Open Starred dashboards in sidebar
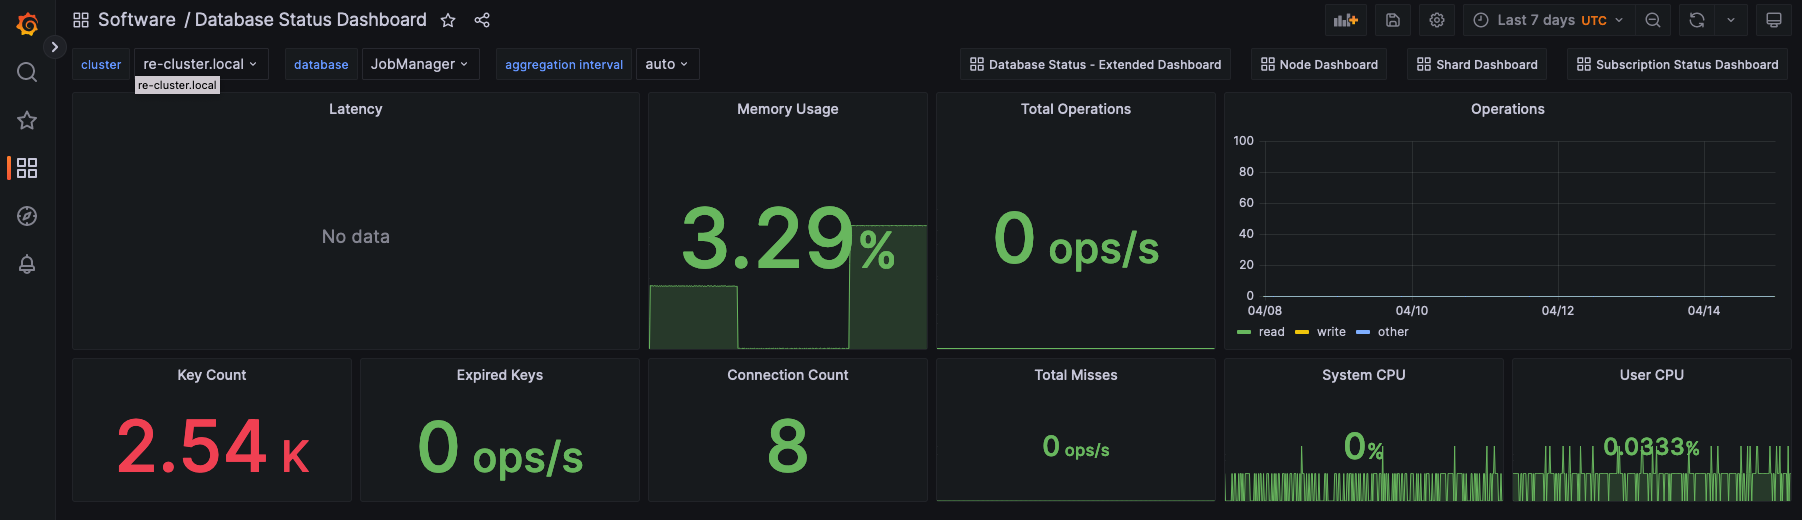 click(x=27, y=120)
